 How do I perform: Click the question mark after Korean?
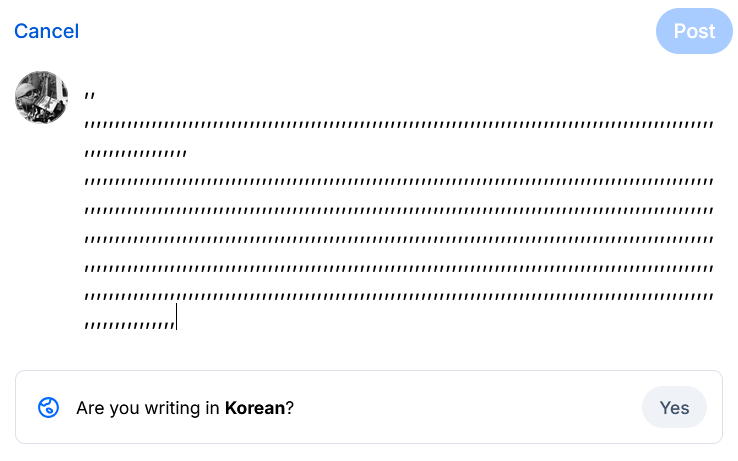click(290, 408)
